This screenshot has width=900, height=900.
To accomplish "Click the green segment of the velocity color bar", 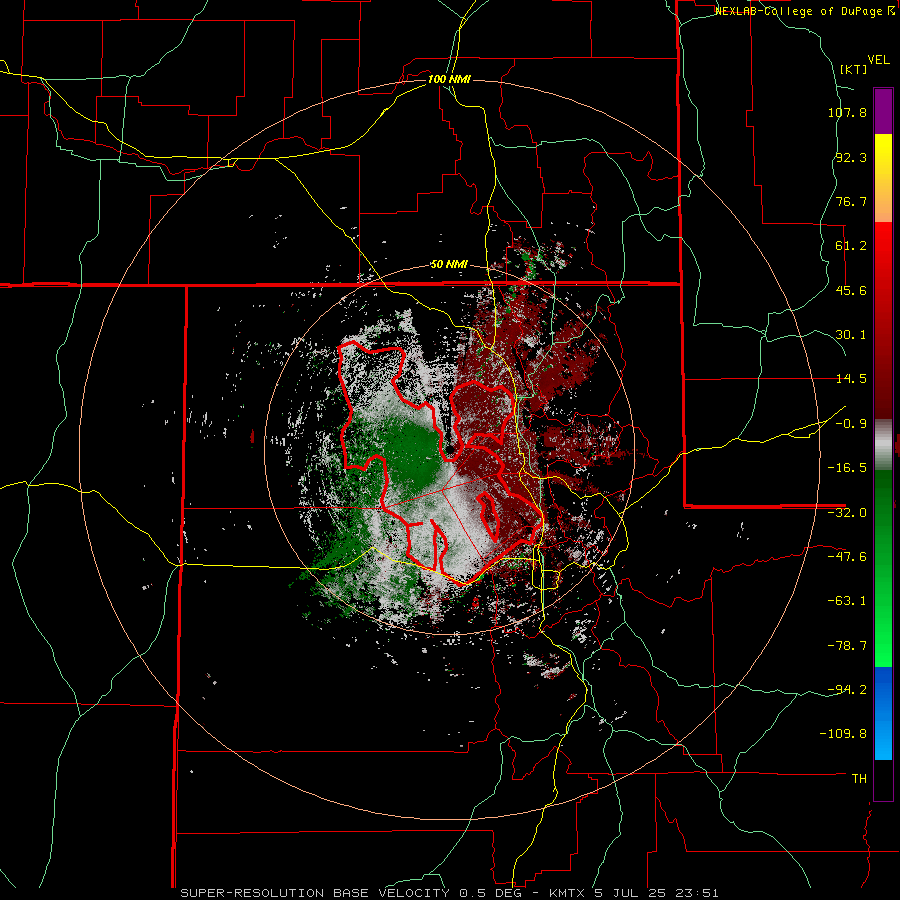I will (x=883, y=568).
